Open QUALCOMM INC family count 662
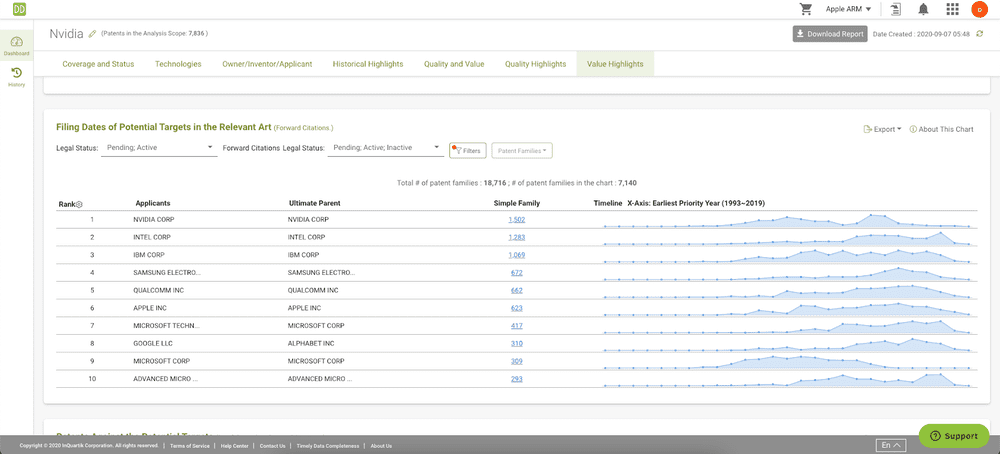The height and width of the screenshot is (454, 1000). pos(517,290)
